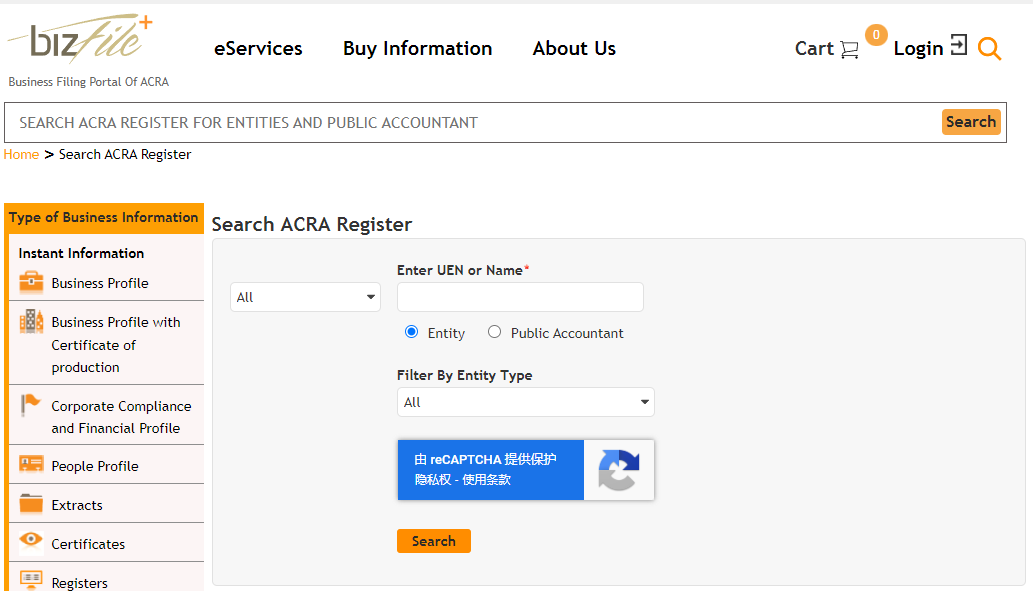Open the eServices menu
Viewport: 1033px width, 591px height.
tap(258, 48)
